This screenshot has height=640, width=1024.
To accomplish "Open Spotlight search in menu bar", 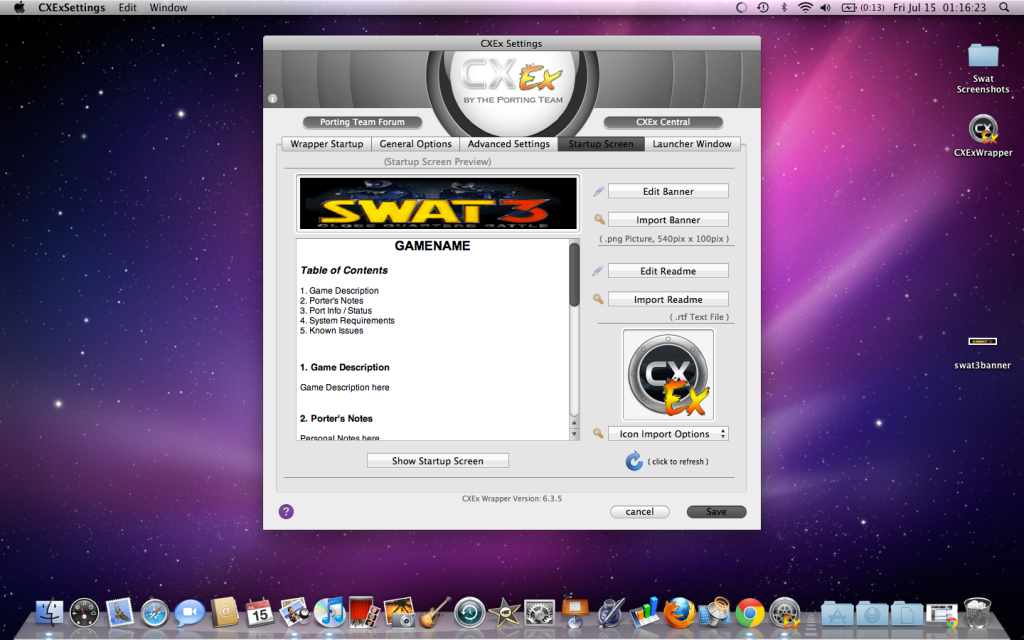I will coord(1004,7).
